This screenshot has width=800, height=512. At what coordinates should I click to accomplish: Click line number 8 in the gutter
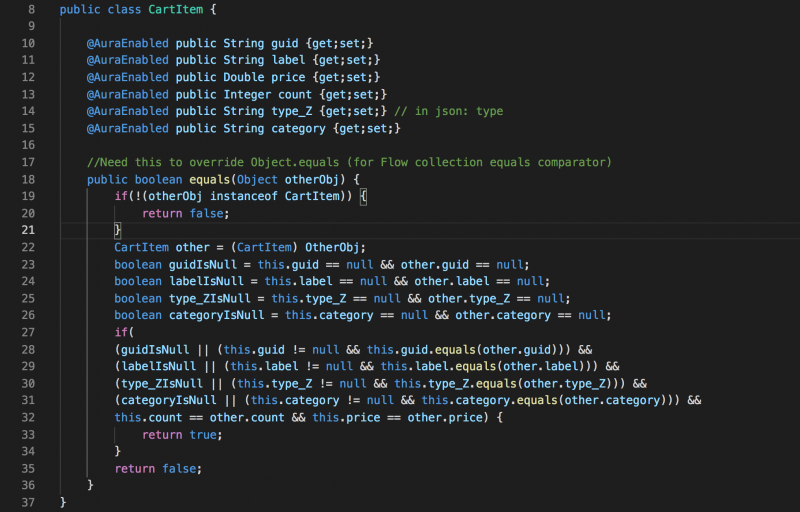click(32, 9)
